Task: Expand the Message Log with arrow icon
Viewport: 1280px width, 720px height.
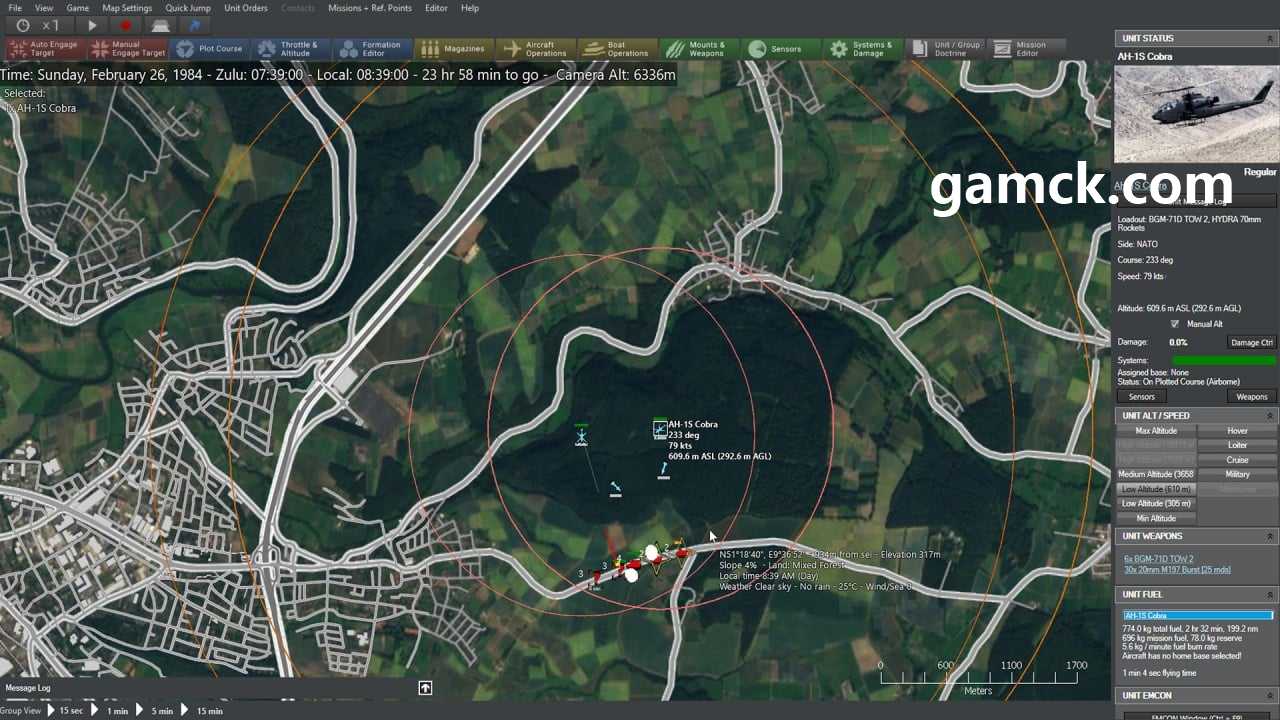Action: (x=425, y=688)
